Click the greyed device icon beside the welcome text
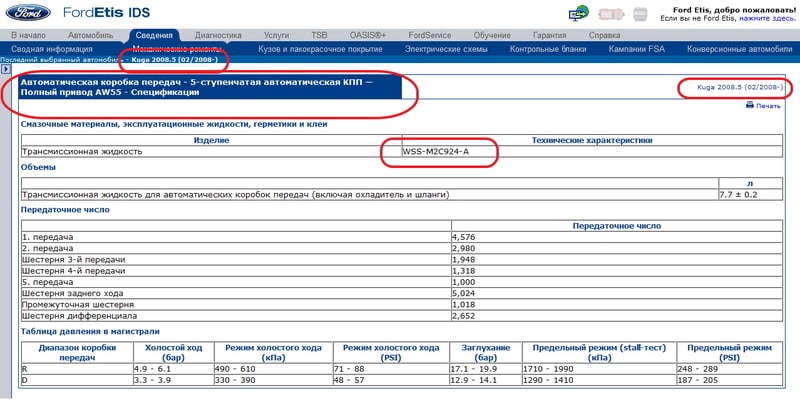The width and height of the screenshot is (800, 401). 640,14
